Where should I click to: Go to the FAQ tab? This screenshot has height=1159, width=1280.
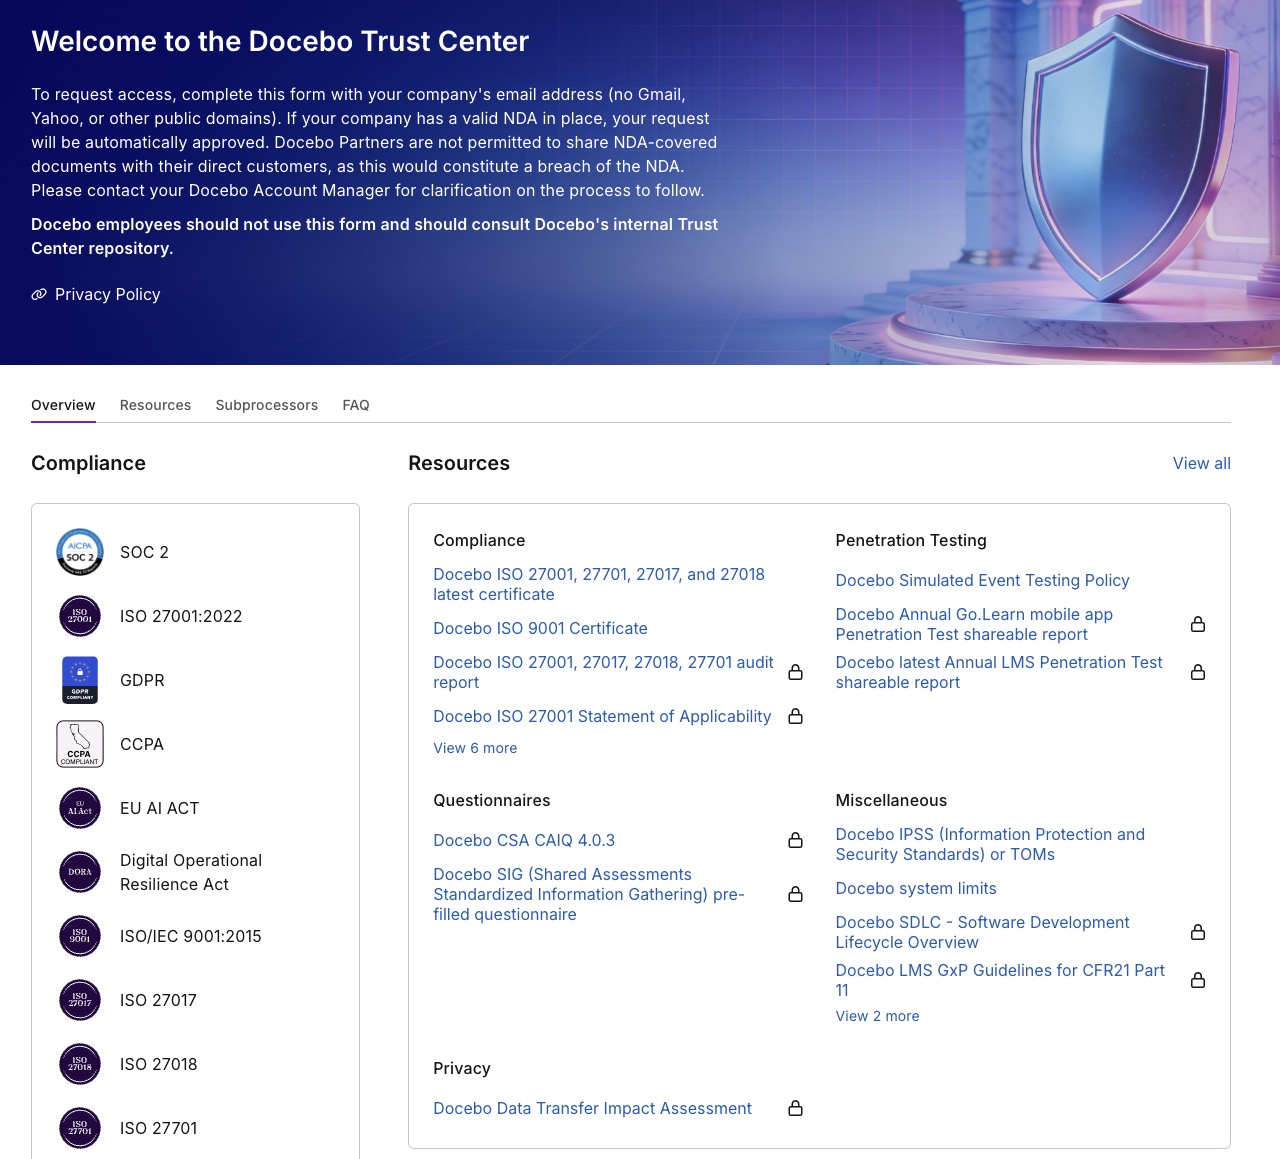click(x=356, y=405)
